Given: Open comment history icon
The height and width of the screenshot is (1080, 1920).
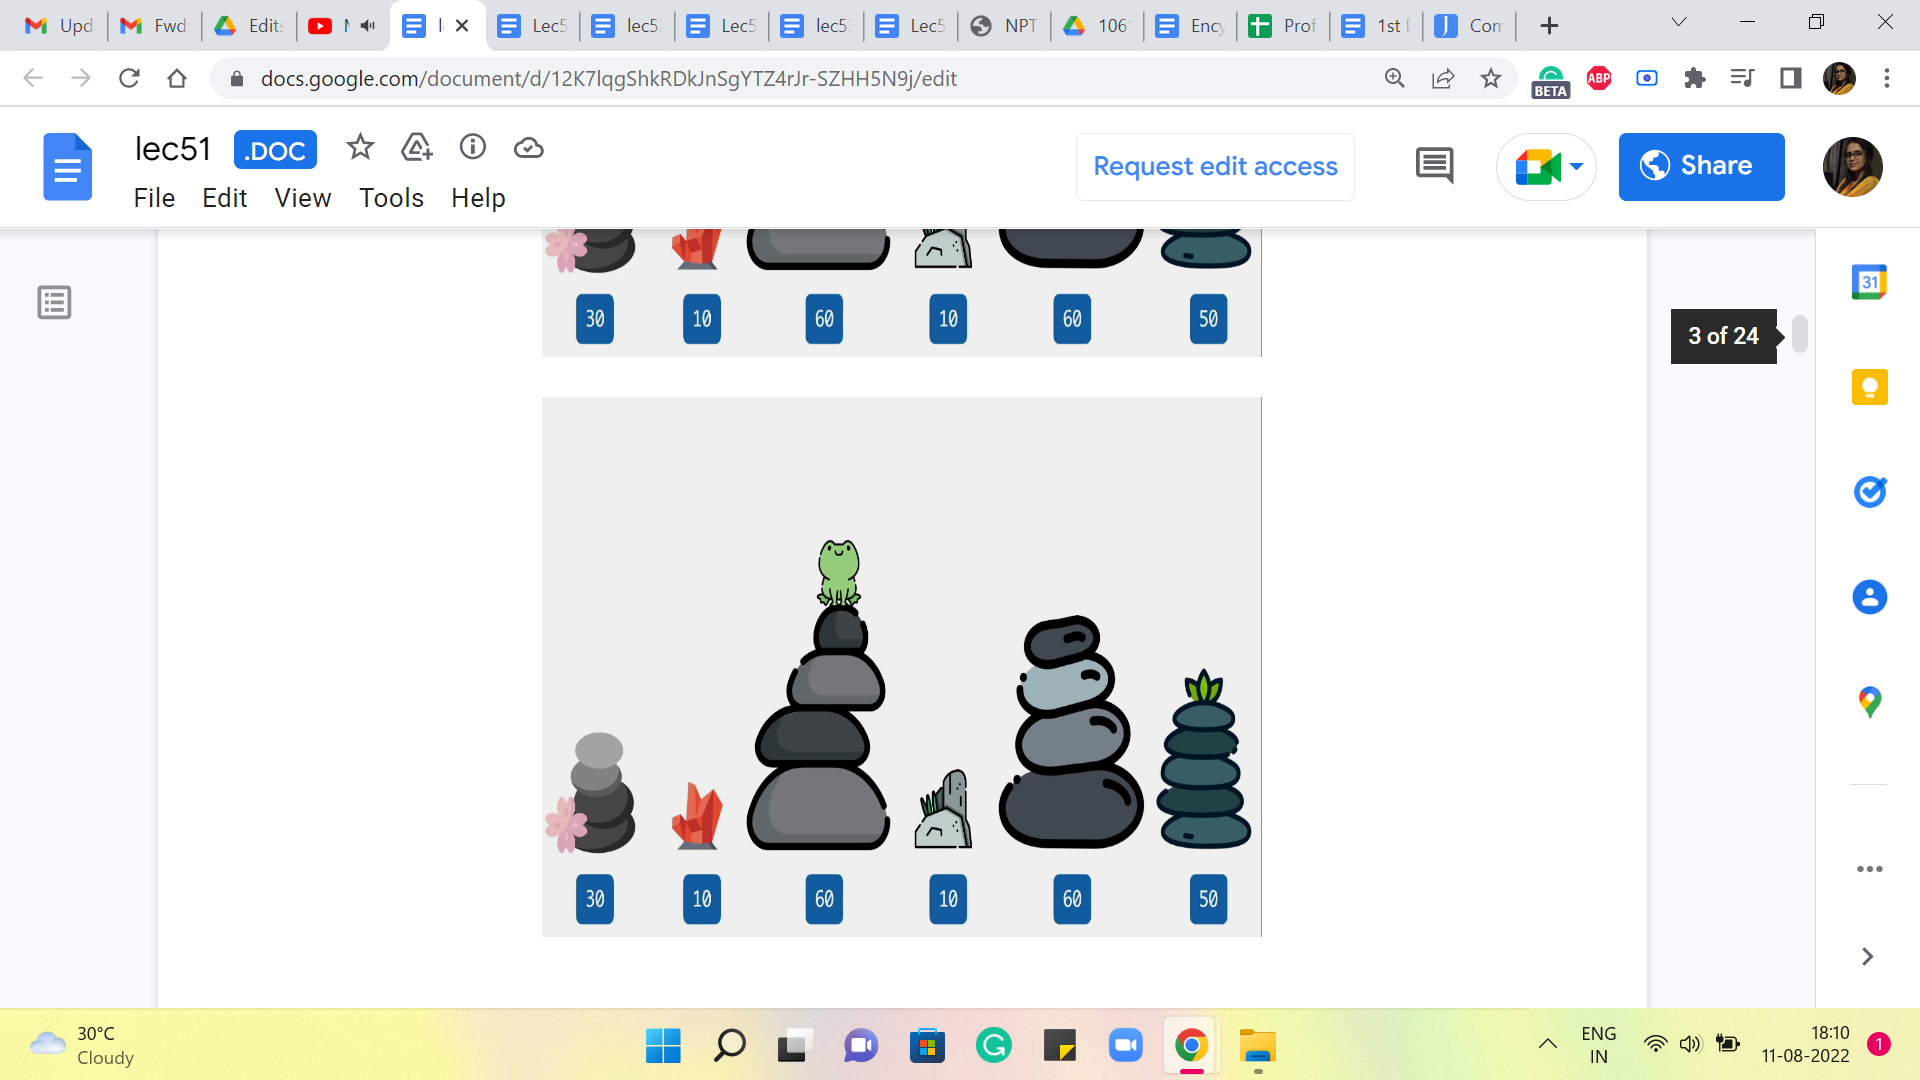Looking at the screenshot, I should (1434, 166).
